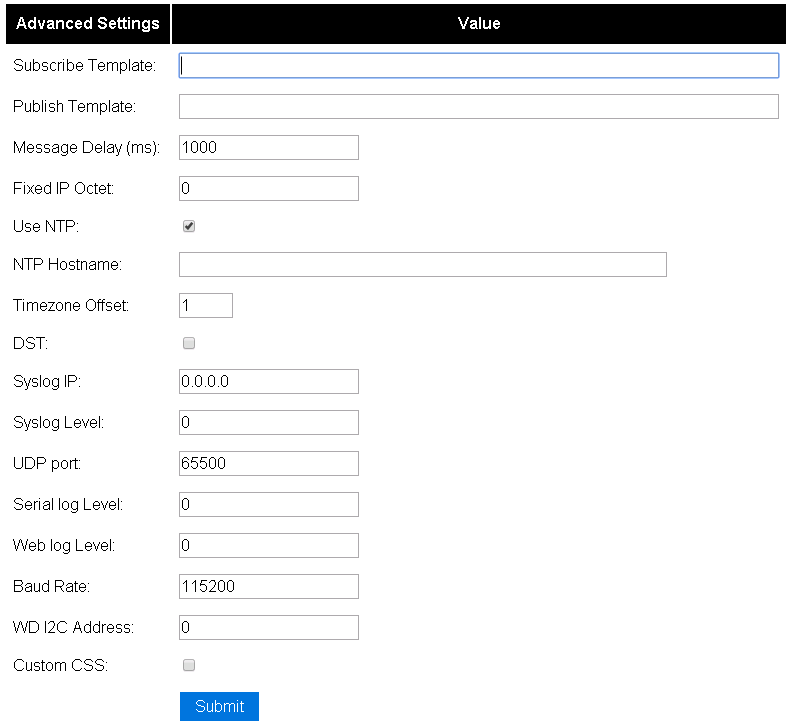Click the Subscribe Template input field
The height and width of the screenshot is (728, 792).
point(479,66)
